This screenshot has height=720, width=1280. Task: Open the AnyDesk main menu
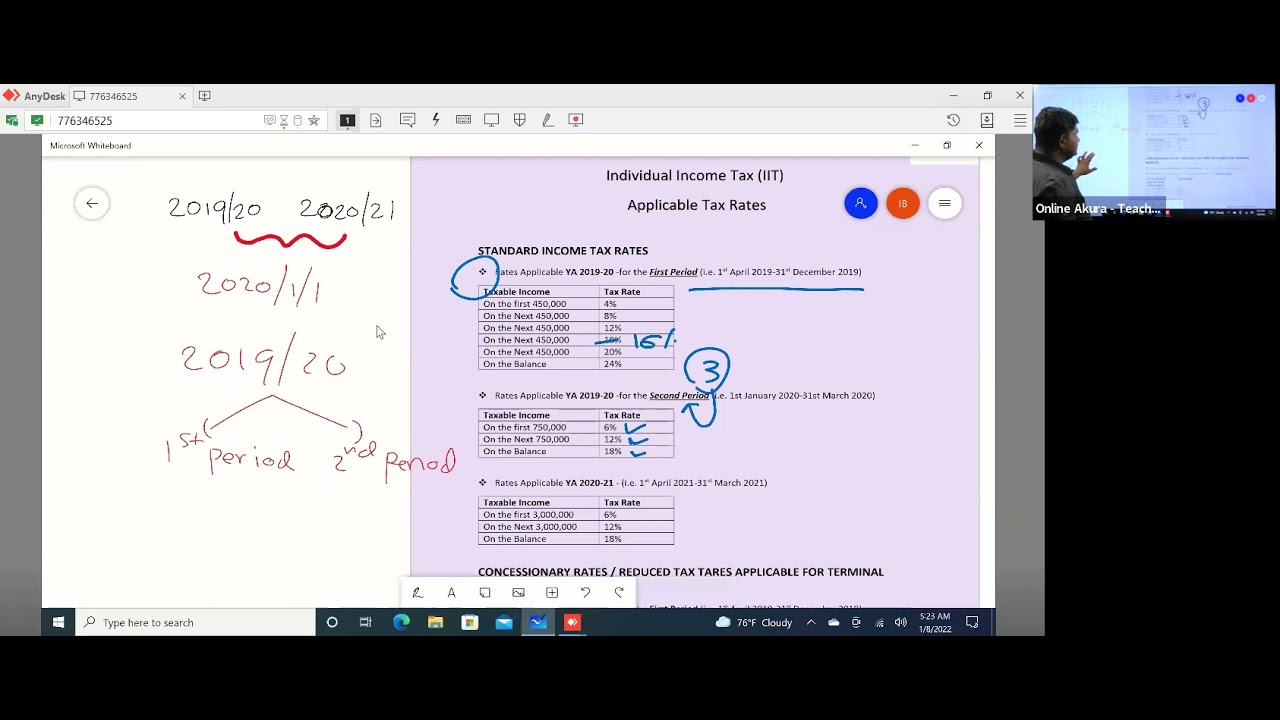click(1020, 120)
